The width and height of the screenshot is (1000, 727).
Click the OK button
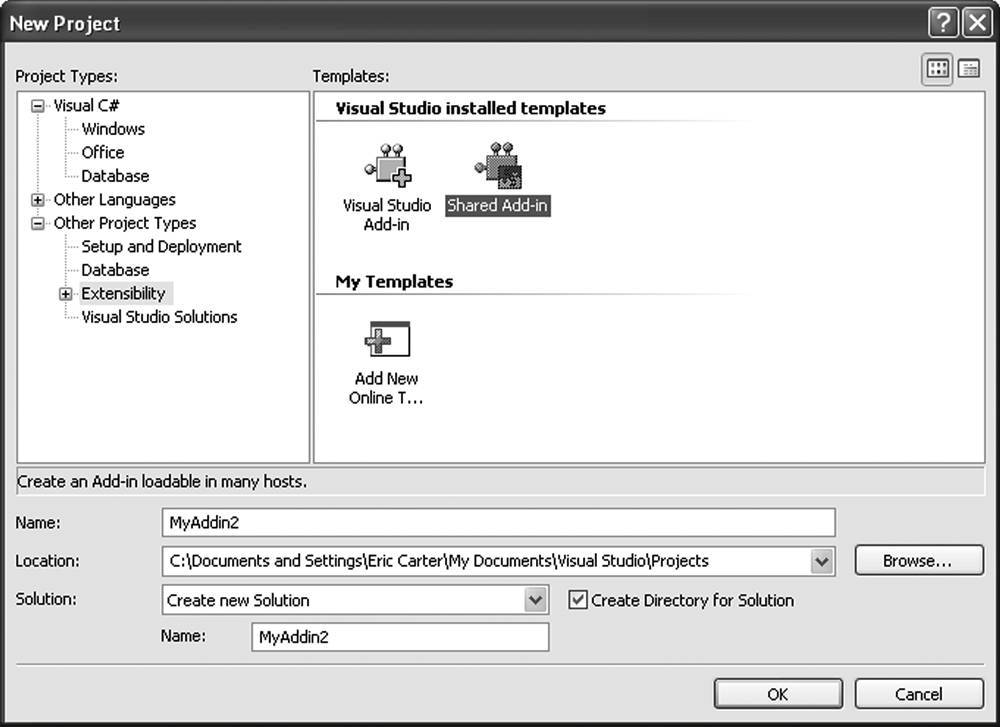[778, 694]
